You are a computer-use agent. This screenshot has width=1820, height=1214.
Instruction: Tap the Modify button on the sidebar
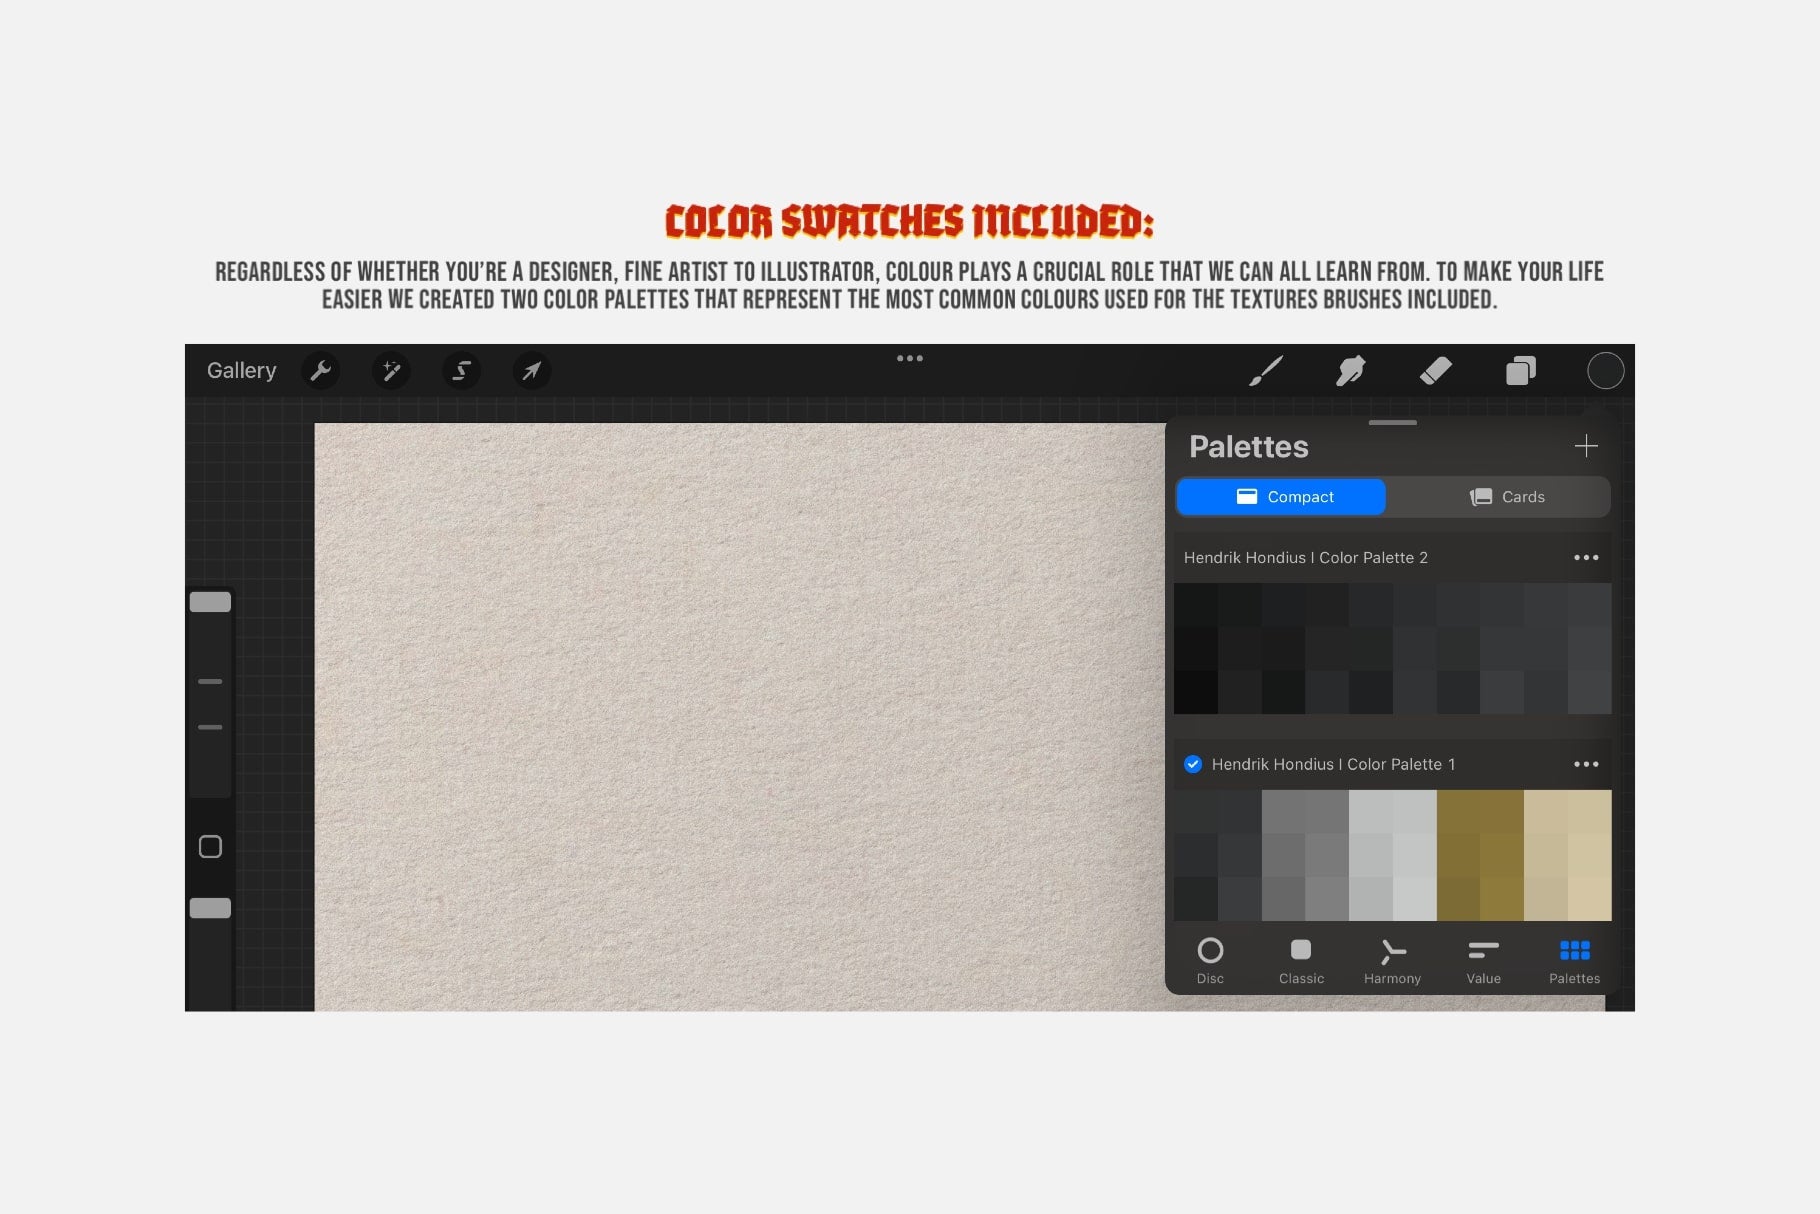(211, 846)
